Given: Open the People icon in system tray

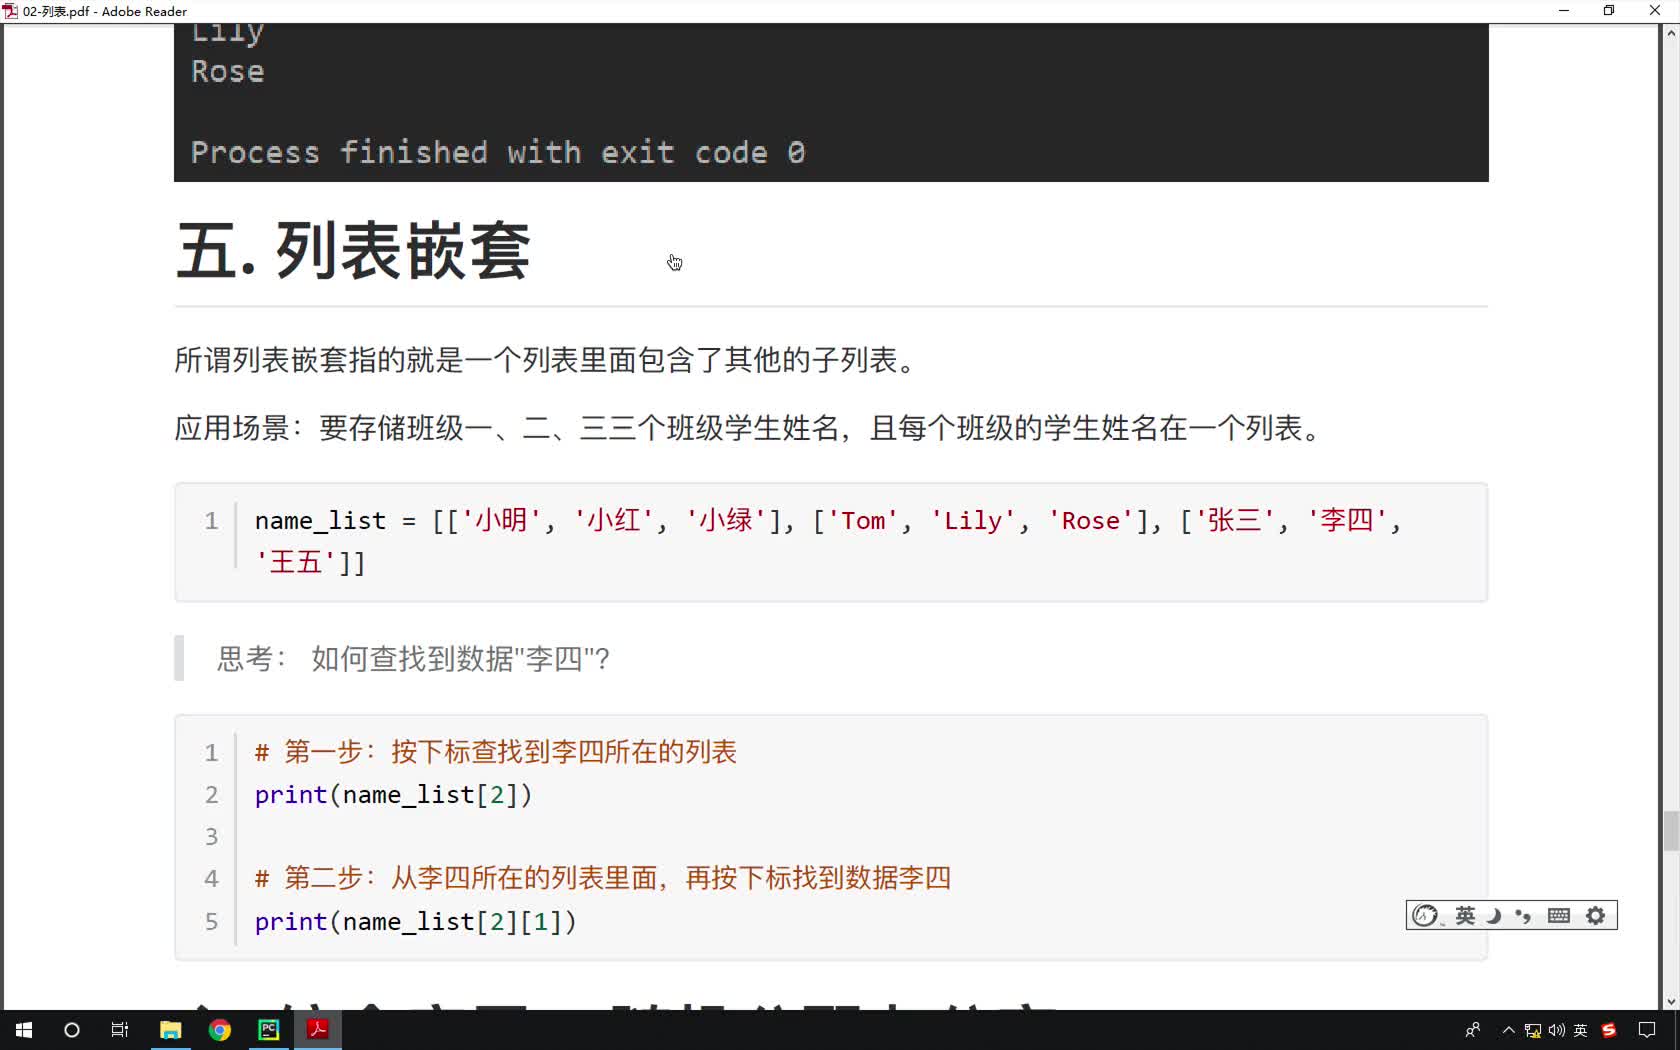Looking at the screenshot, I should pos(1473,1030).
